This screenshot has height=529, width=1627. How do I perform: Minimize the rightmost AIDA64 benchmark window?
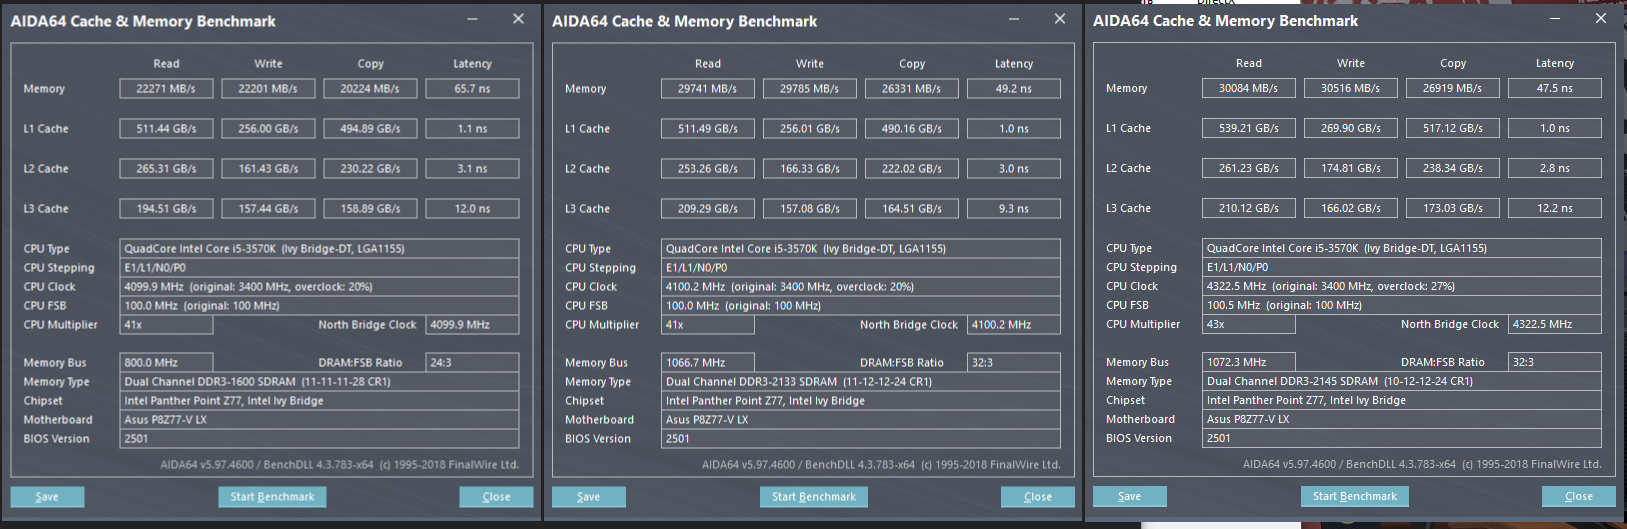coord(1556,19)
